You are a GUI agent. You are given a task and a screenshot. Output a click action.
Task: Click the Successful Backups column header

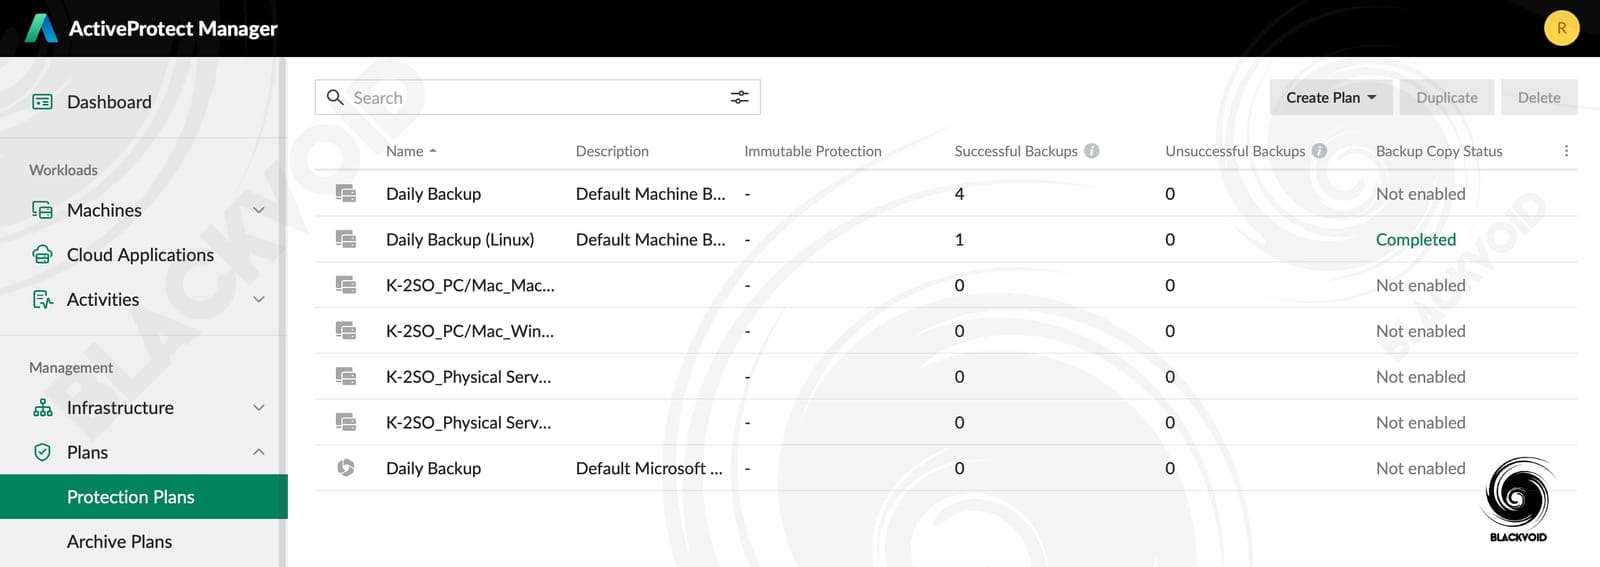click(x=1016, y=151)
